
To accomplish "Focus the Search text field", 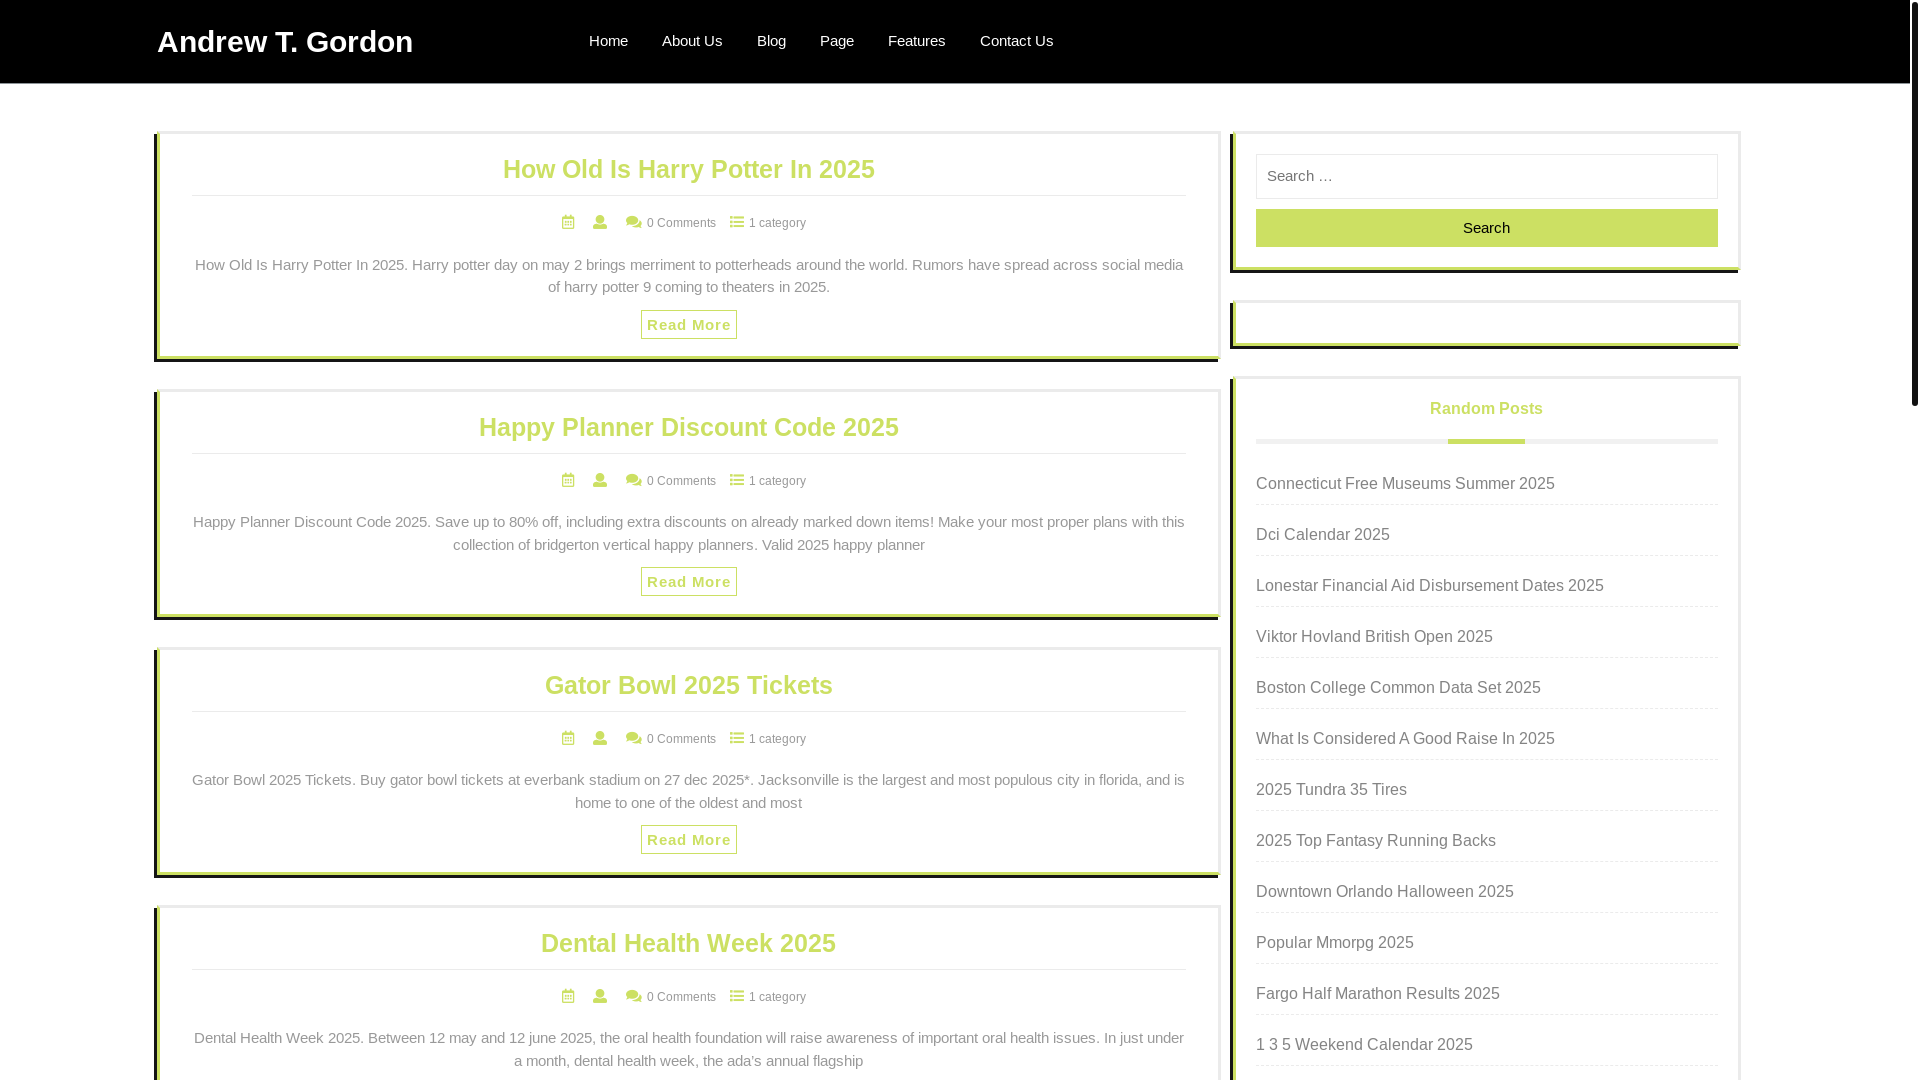I will 1487,176.
